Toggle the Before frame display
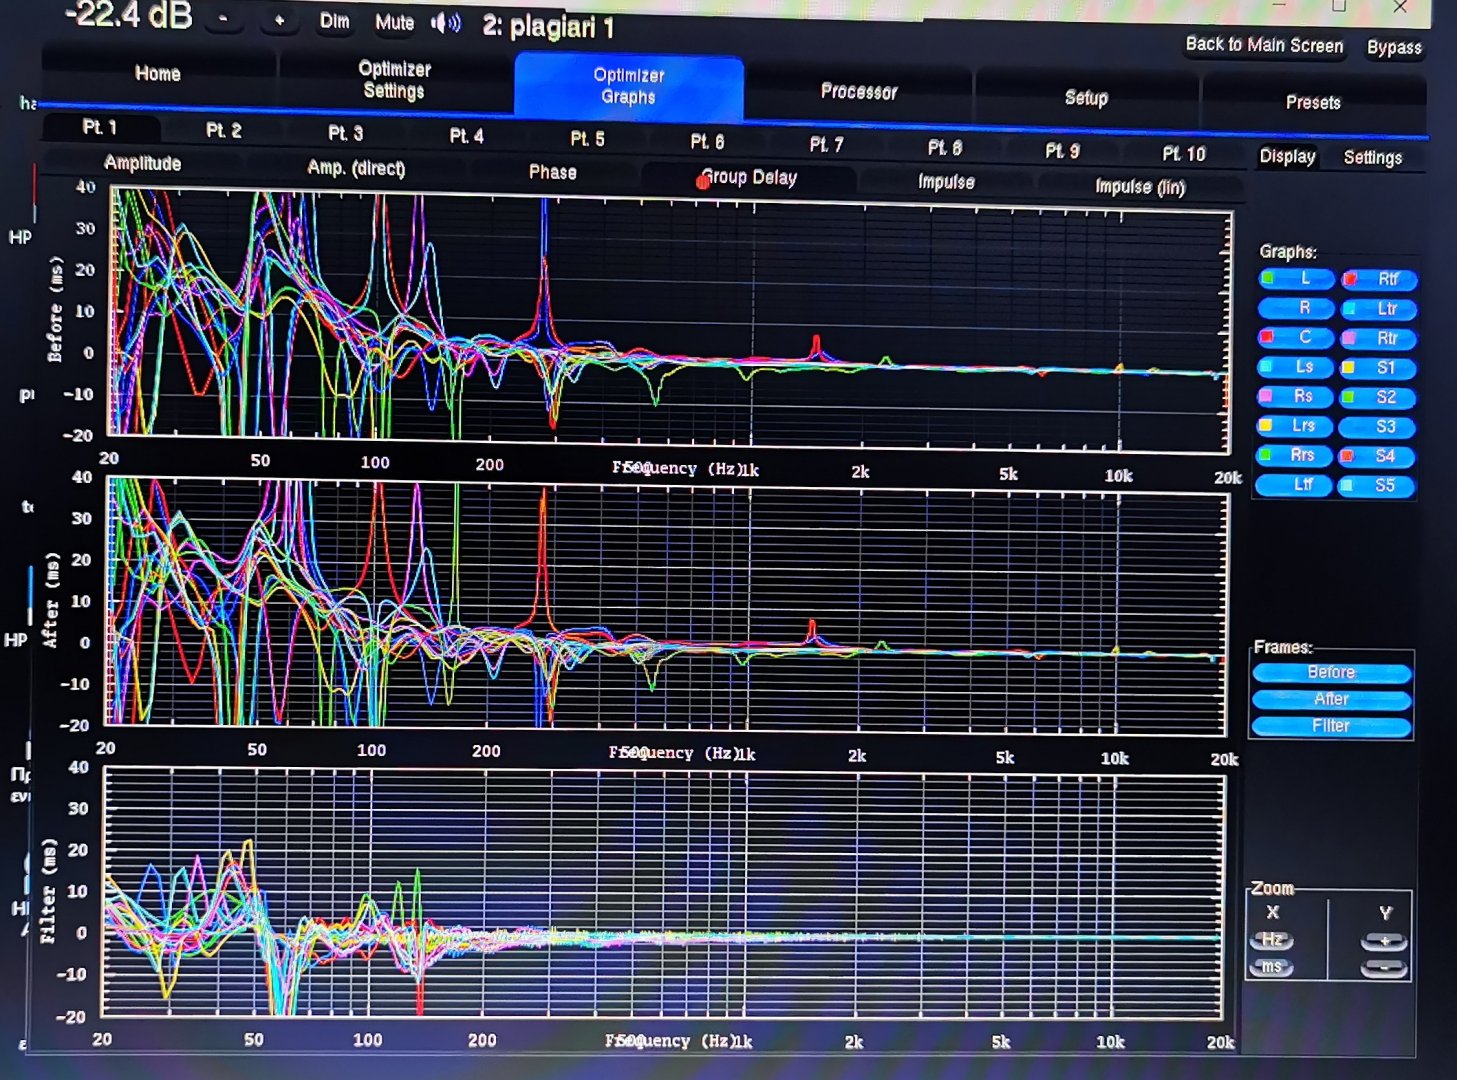 coord(1331,673)
